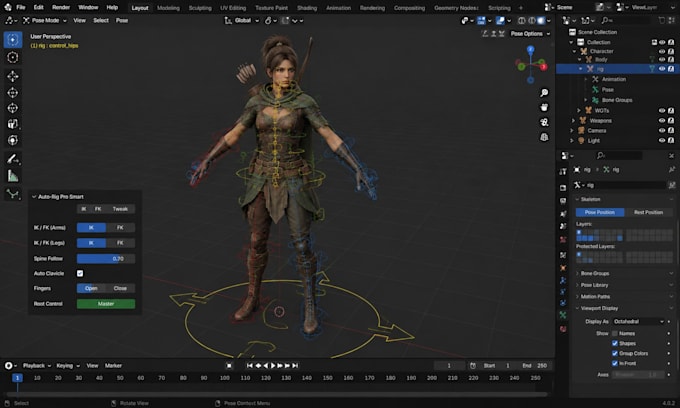Viewport: 680px width, 408px height.
Task: Adjust the Spine Follow slider
Action: [x=106, y=259]
